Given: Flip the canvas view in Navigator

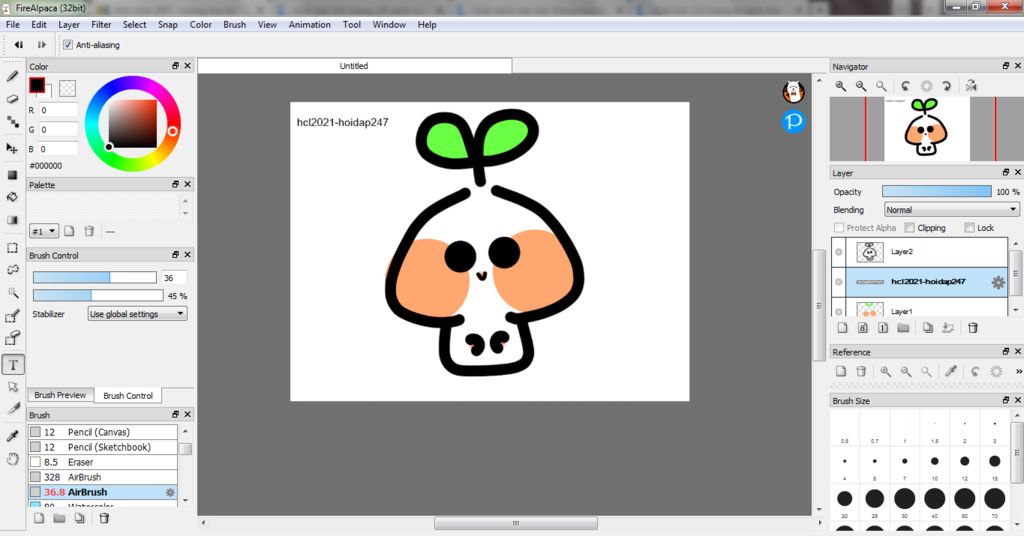Looking at the screenshot, I should [971, 86].
